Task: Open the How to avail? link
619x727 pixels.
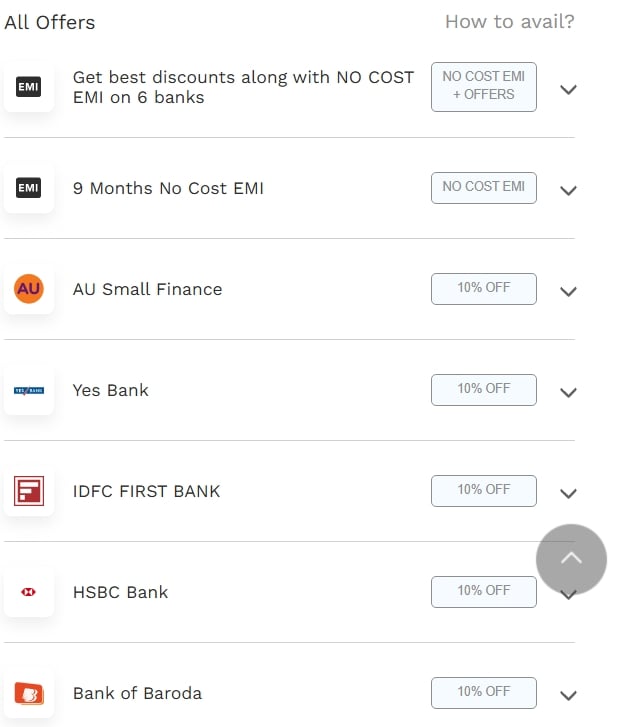Action: pyautogui.click(x=509, y=22)
